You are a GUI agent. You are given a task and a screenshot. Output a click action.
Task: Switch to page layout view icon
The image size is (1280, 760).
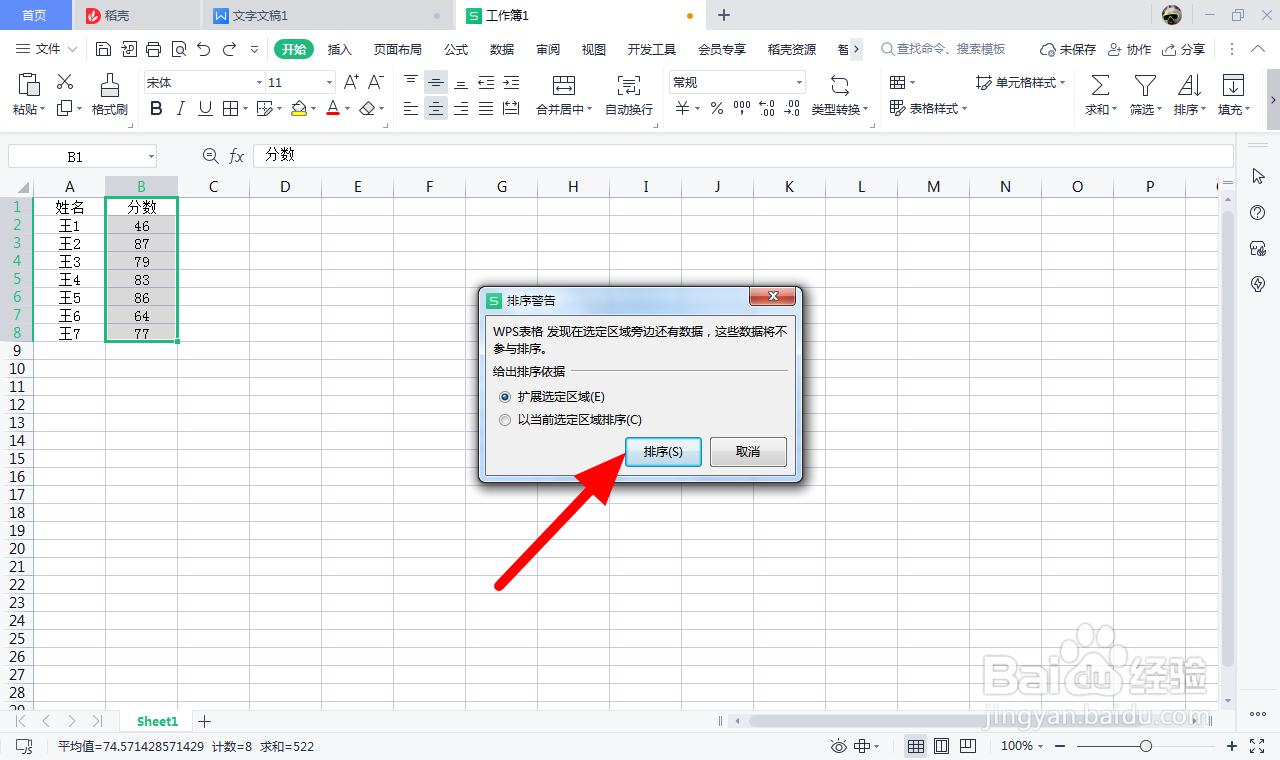pyautogui.click(x=941, y=746)
